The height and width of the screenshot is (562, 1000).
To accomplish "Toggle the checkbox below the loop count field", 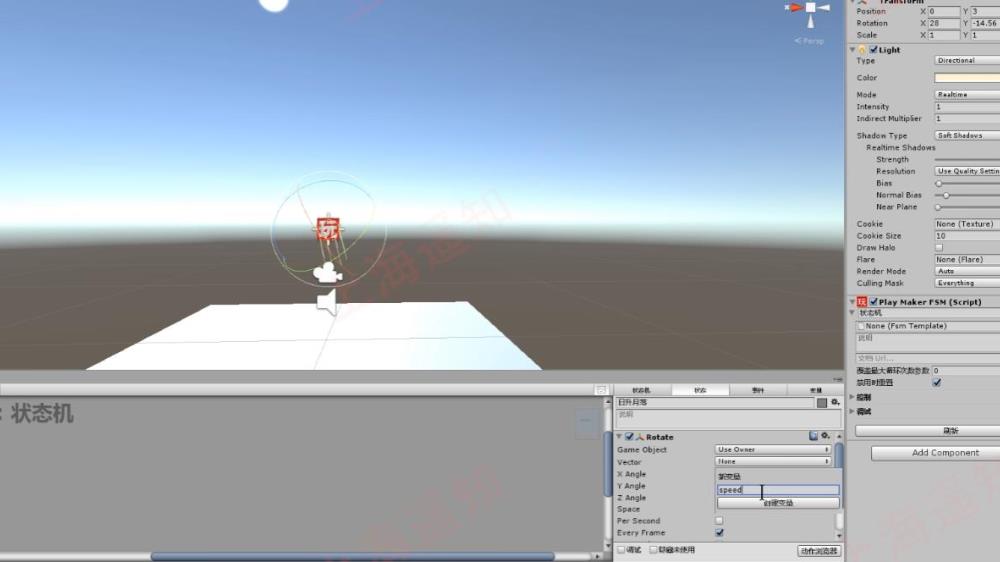I will coord(937,383).
